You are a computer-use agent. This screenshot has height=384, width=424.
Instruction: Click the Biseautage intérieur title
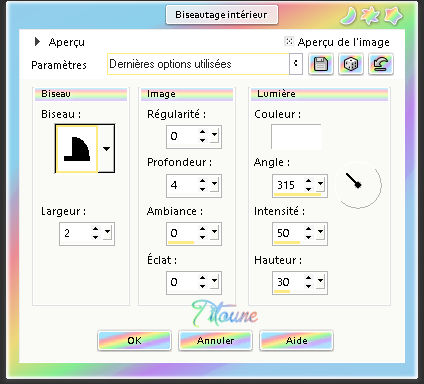pyautogui.click(x=221, y=15)
